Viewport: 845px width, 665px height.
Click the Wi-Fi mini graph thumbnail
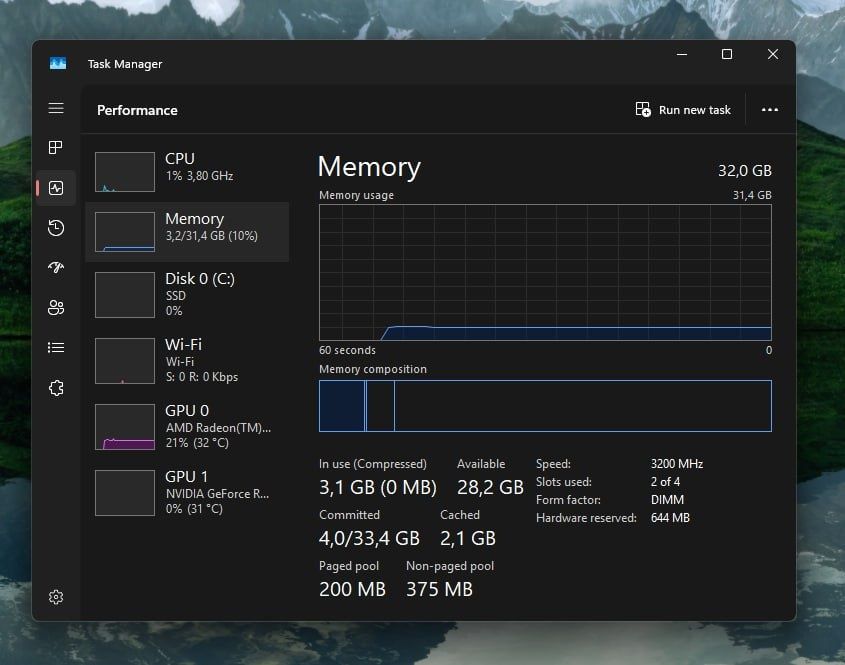point(125,361)
